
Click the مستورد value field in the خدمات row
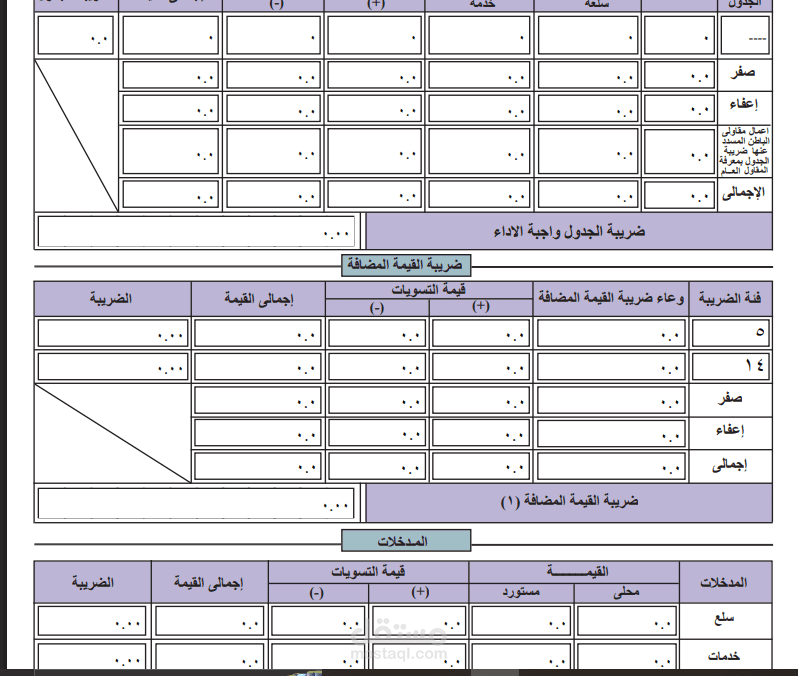pyautogui.click(x=521, y=657)
